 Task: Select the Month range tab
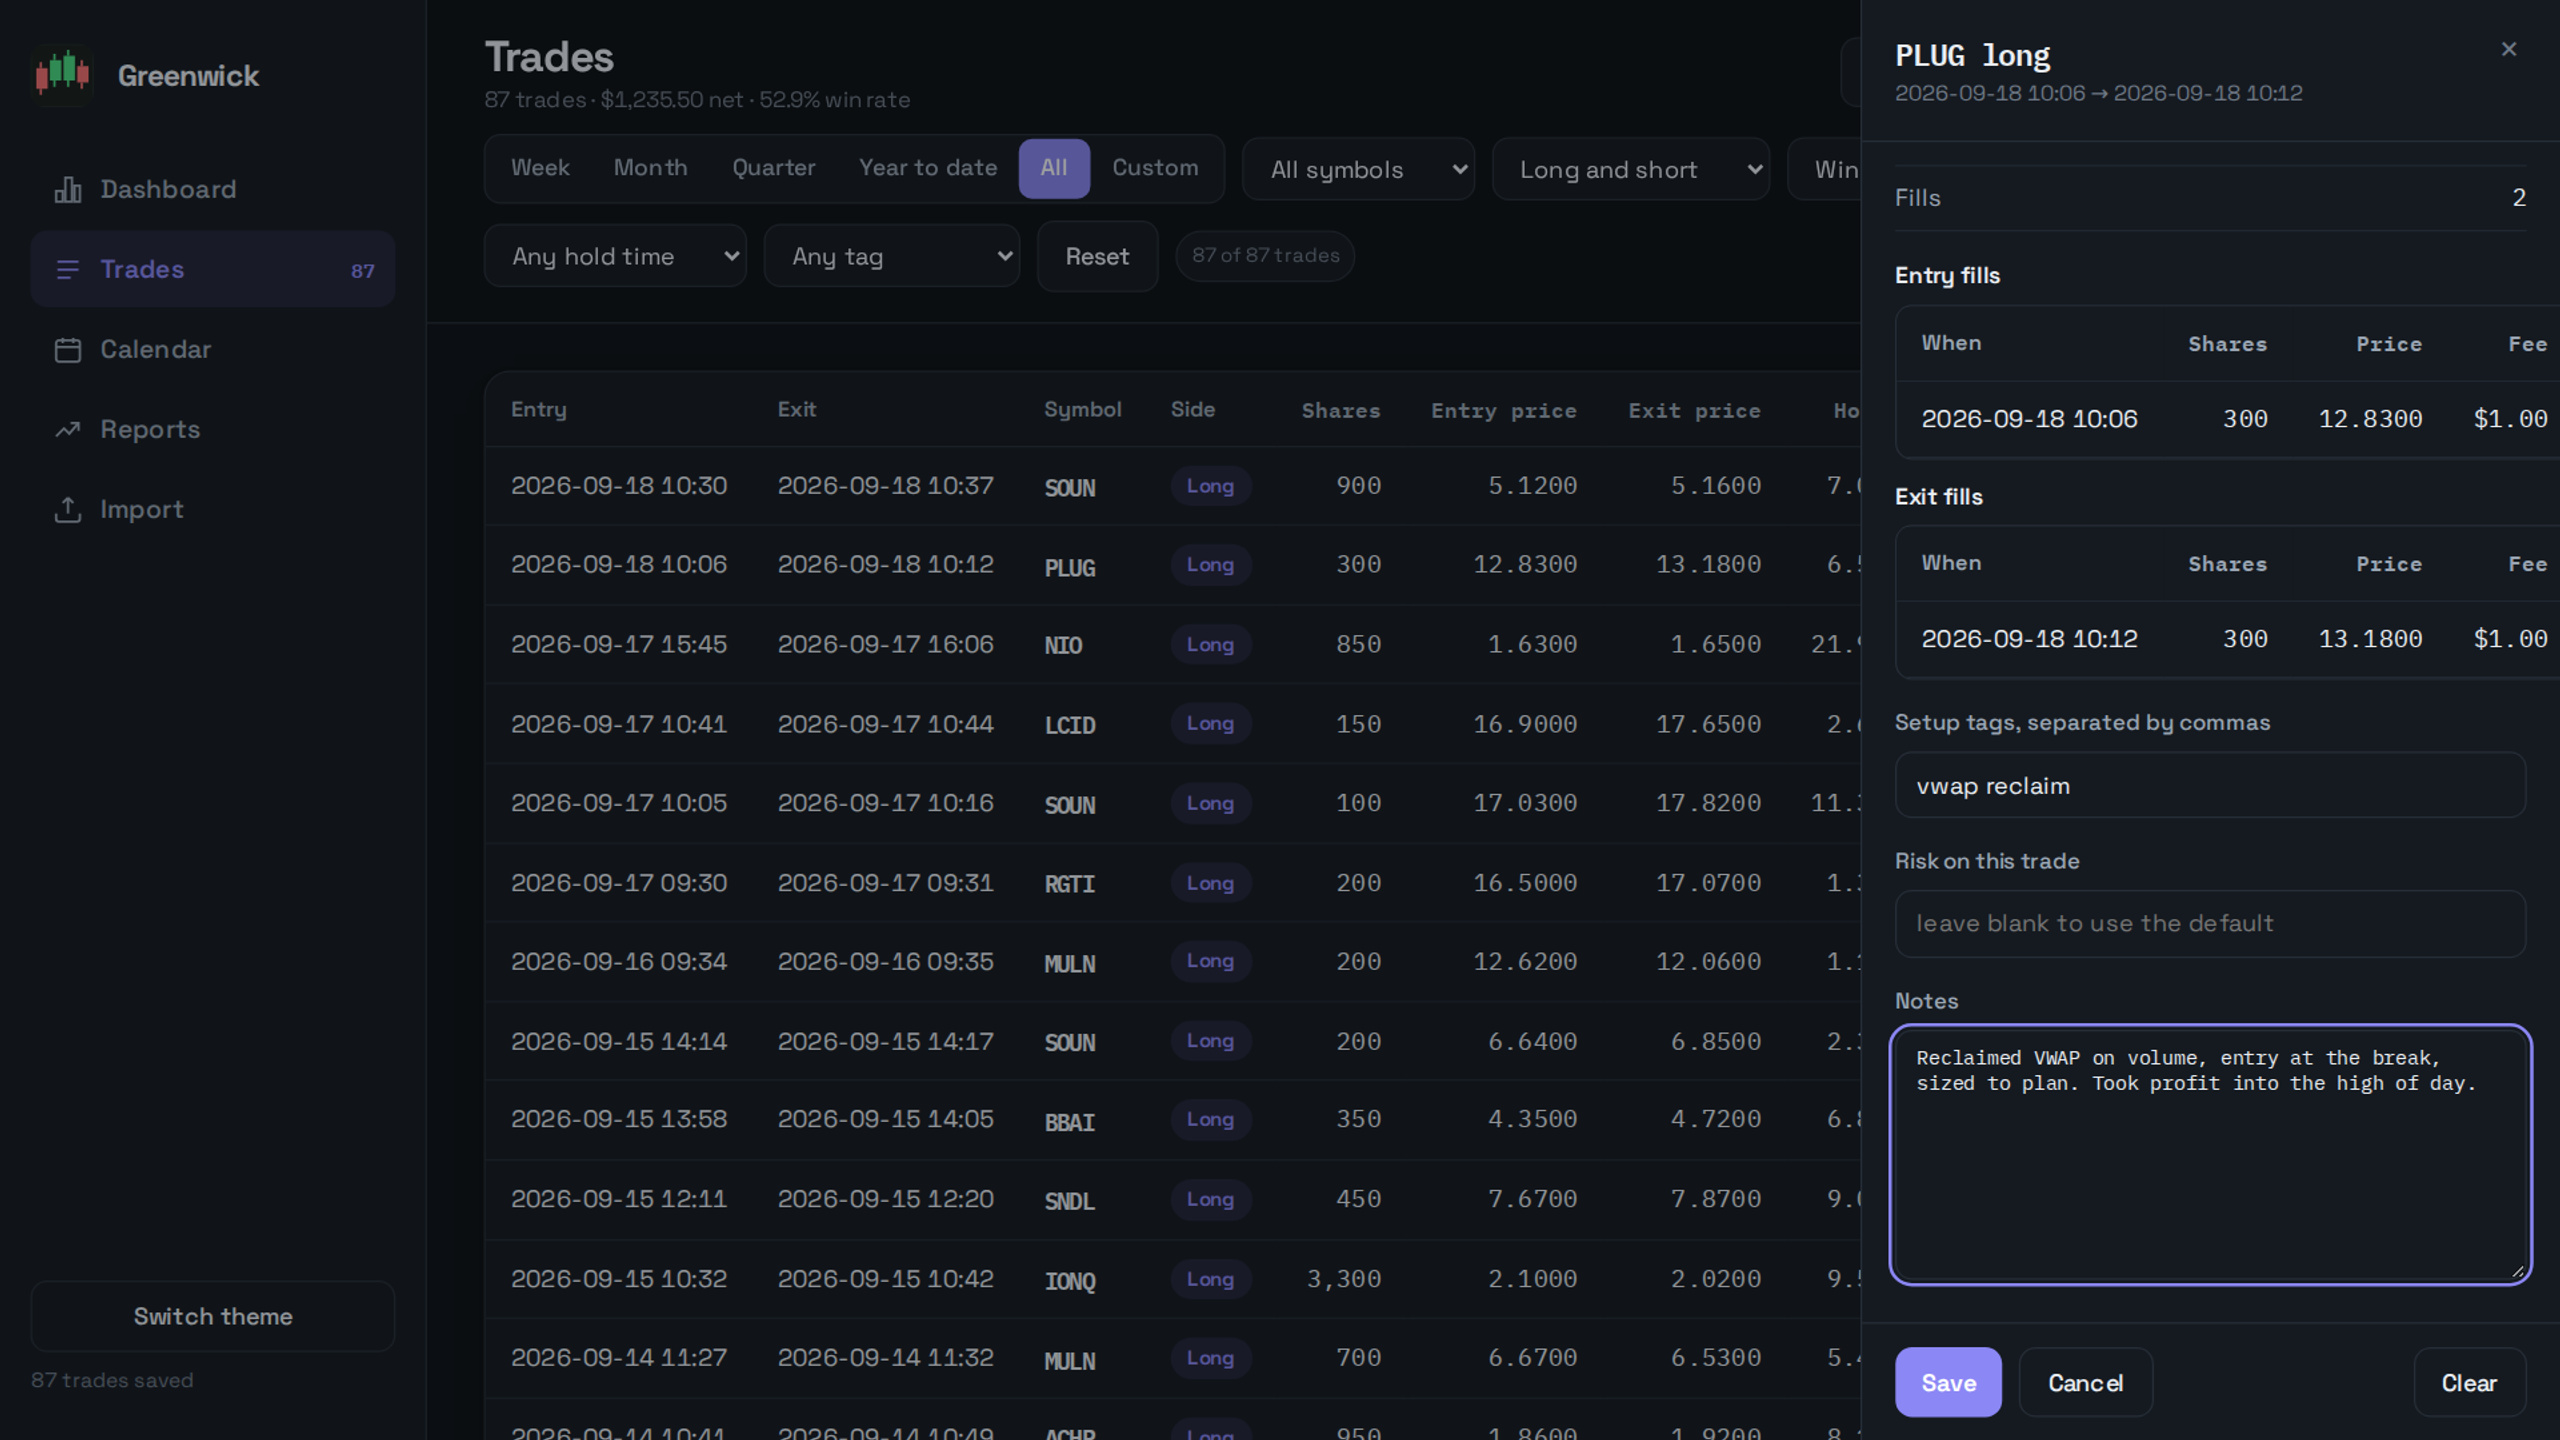[650, 168]
